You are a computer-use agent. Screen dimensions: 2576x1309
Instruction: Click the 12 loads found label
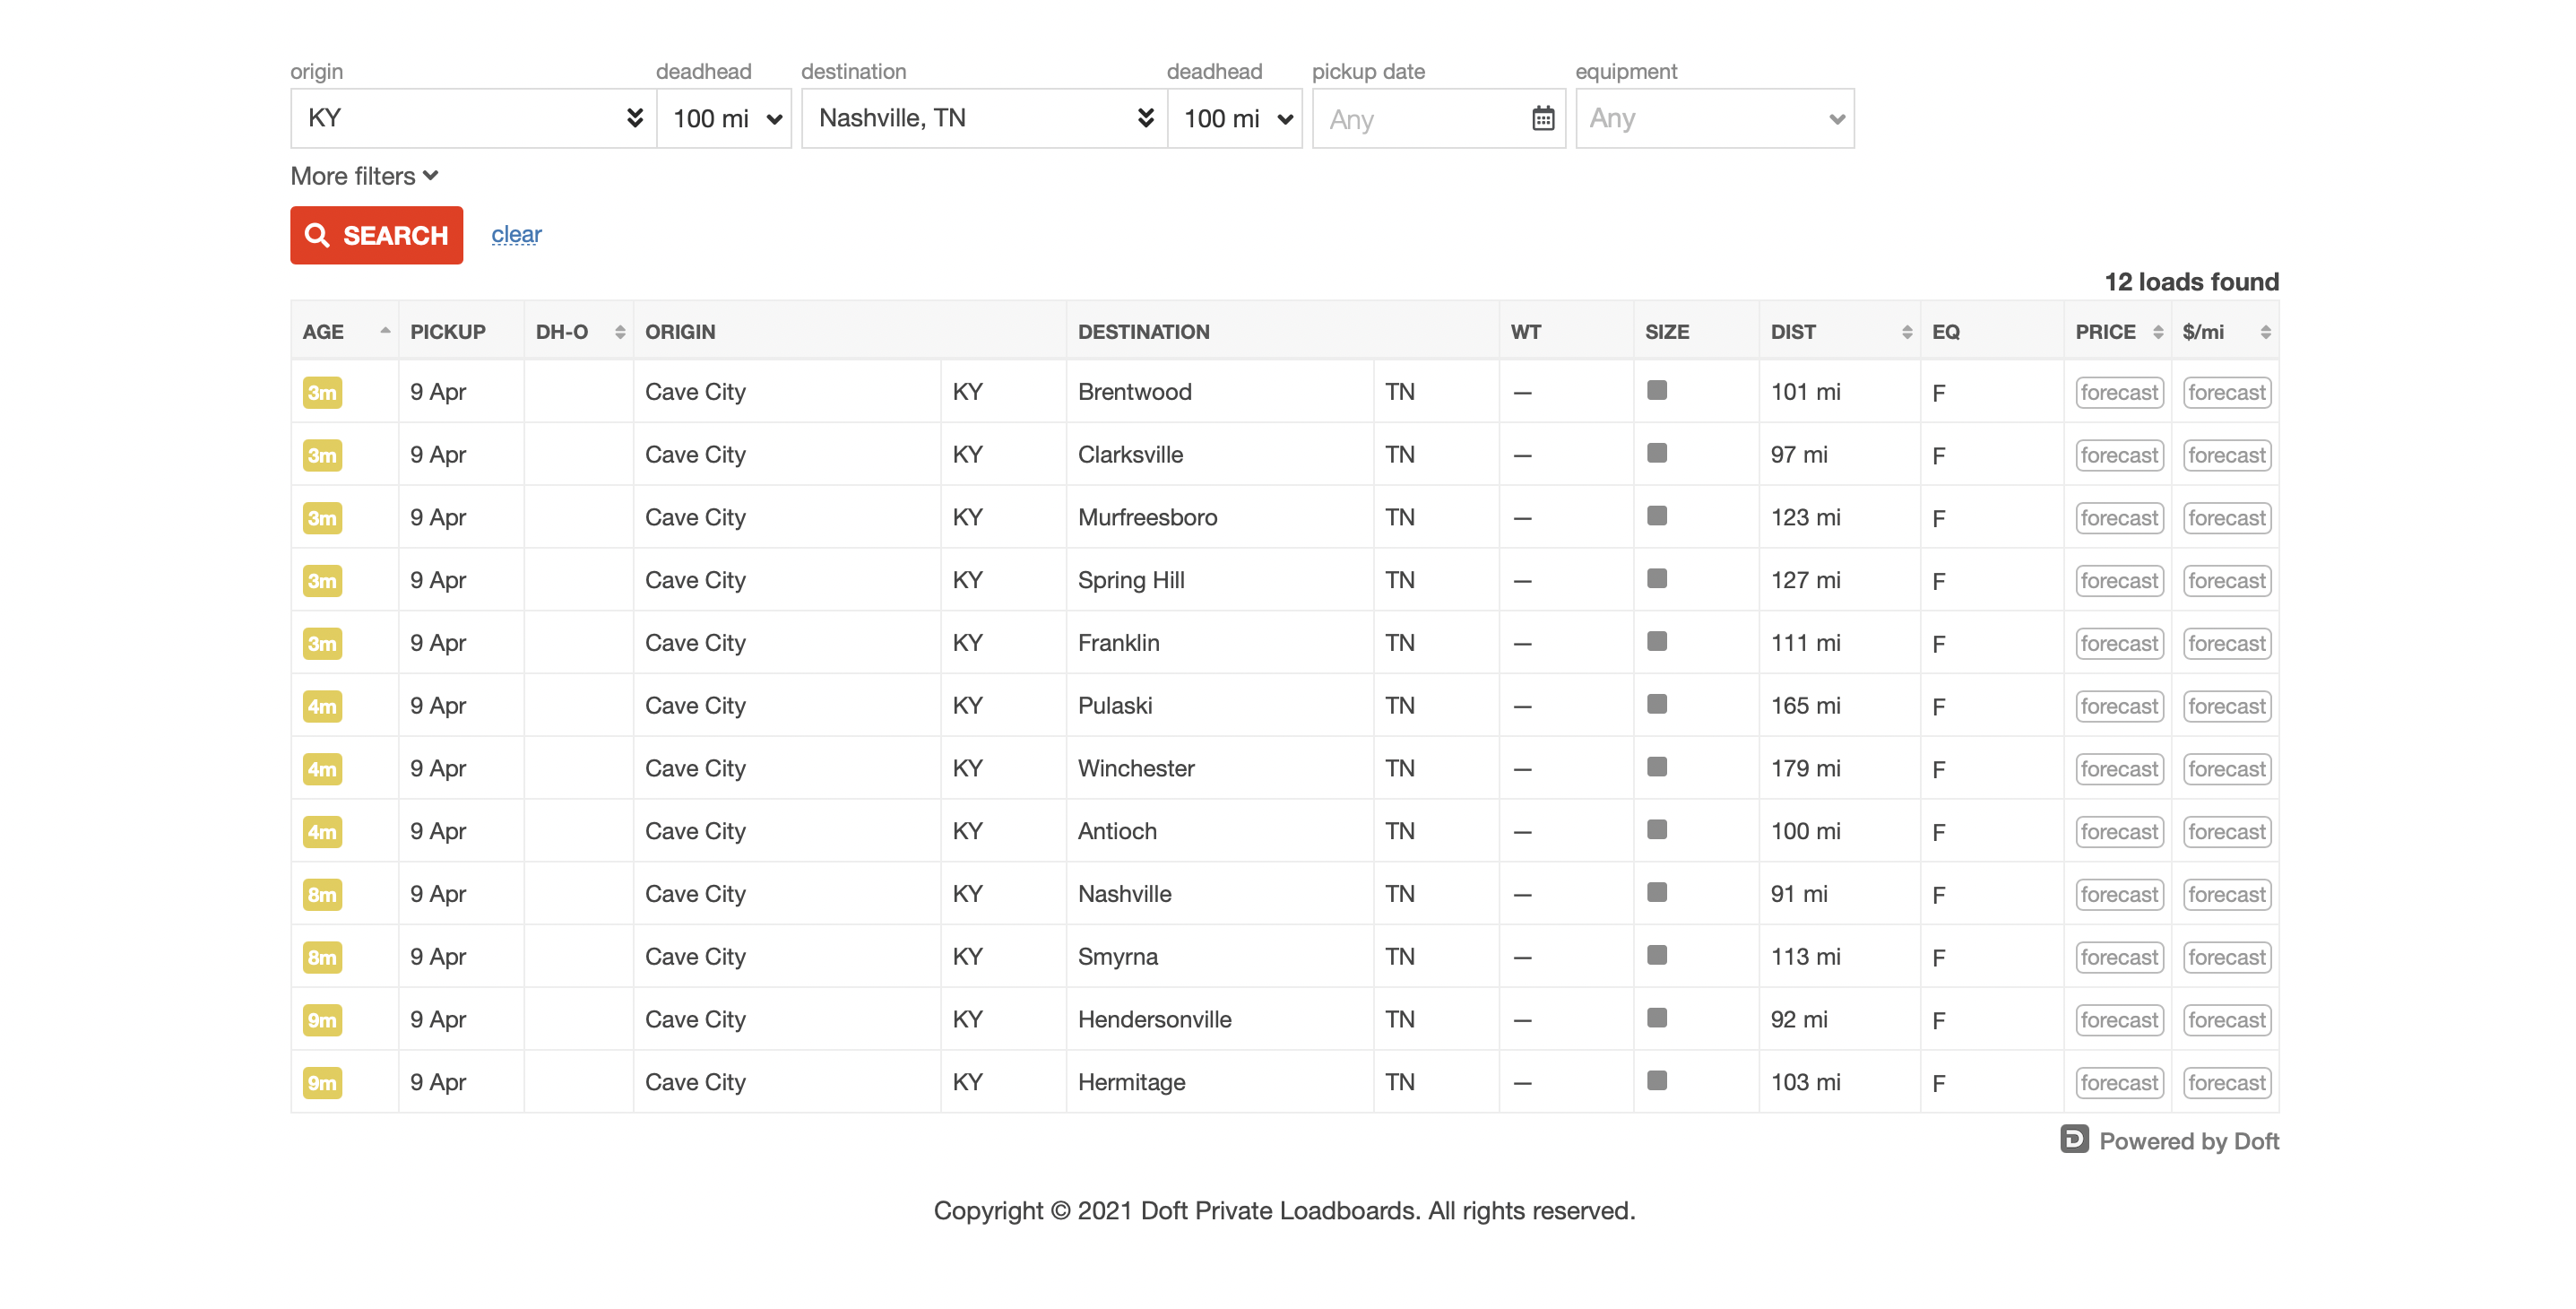[2191, 282]
